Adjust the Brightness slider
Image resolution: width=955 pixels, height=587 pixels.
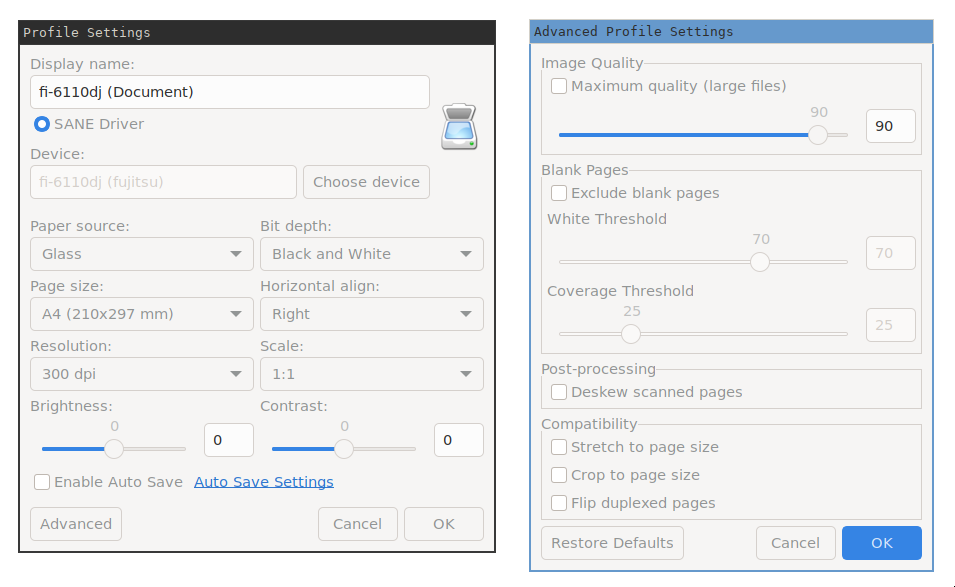[x=113, y=449]
